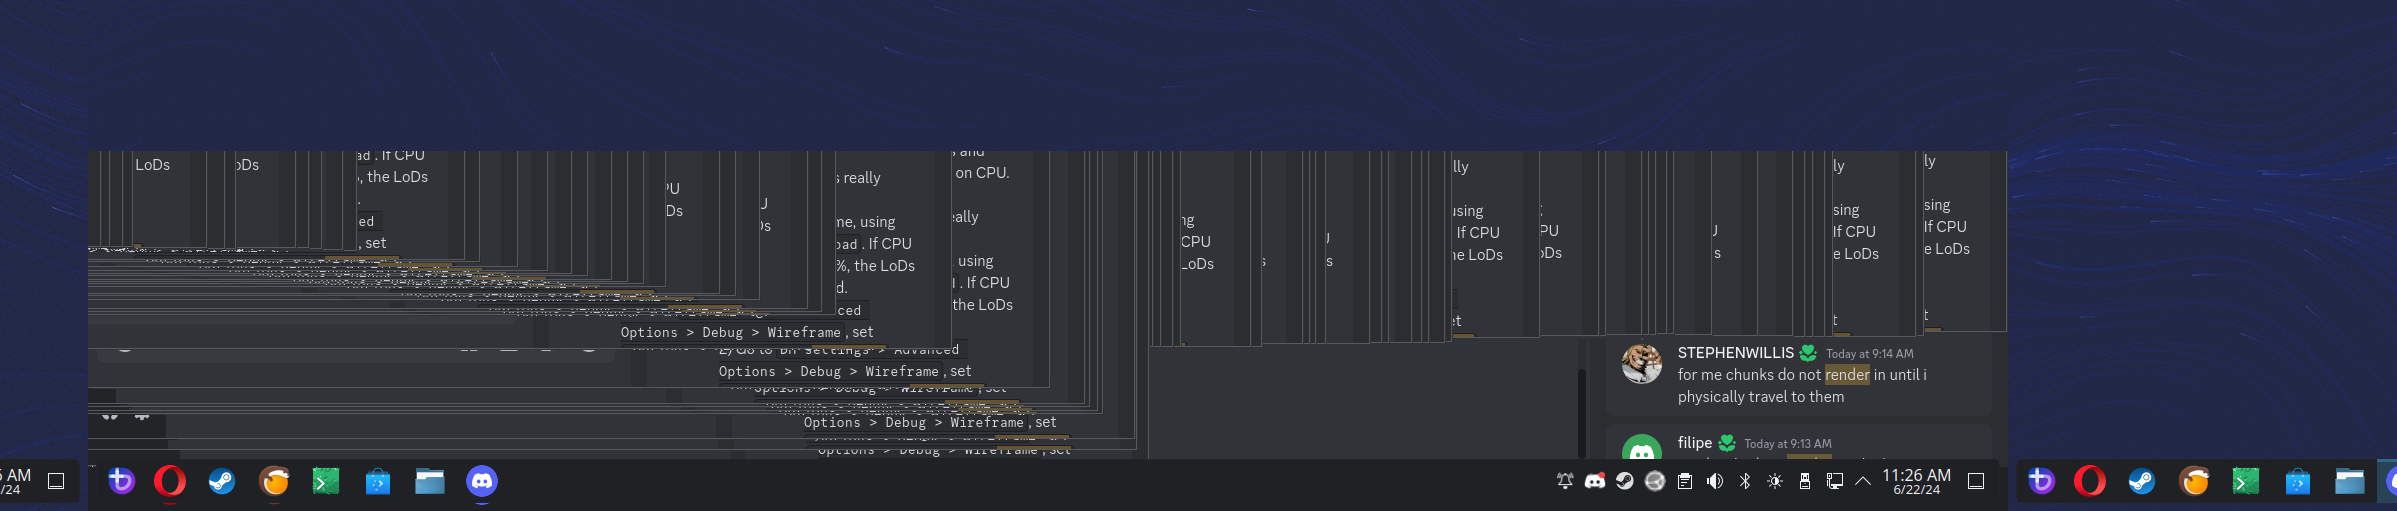The height and width of the screenshot is (511, 2397).
Task: Open the notifications bell in system tray
Action: tap(1565, 481)
